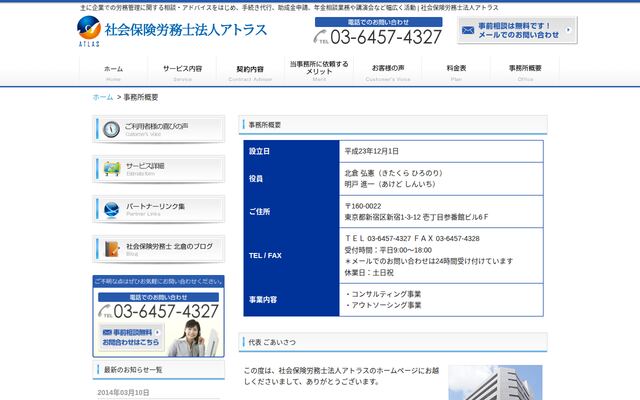Open the 事務所概要 navigation tab
640x400 pixels.
(525, 72)
